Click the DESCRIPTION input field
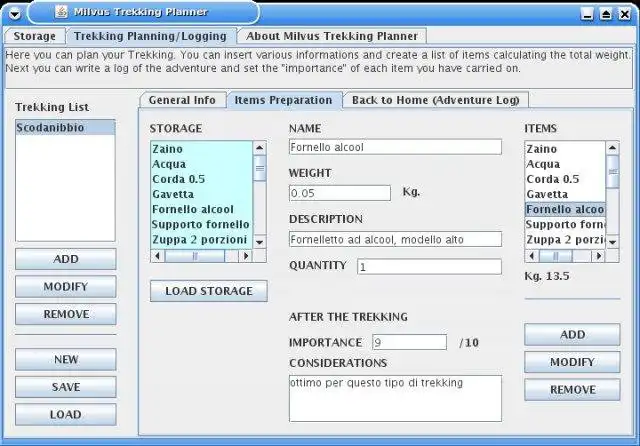The image size is (640, 446). 395,239
